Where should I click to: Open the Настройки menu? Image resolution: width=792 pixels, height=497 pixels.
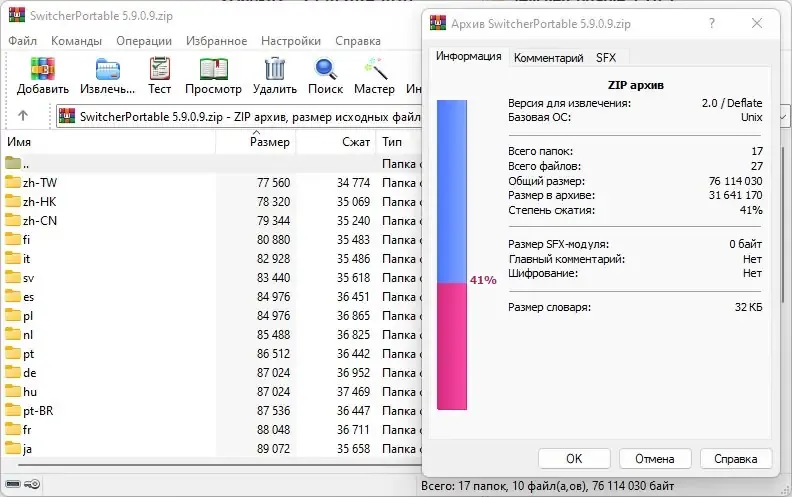(291, 41)
